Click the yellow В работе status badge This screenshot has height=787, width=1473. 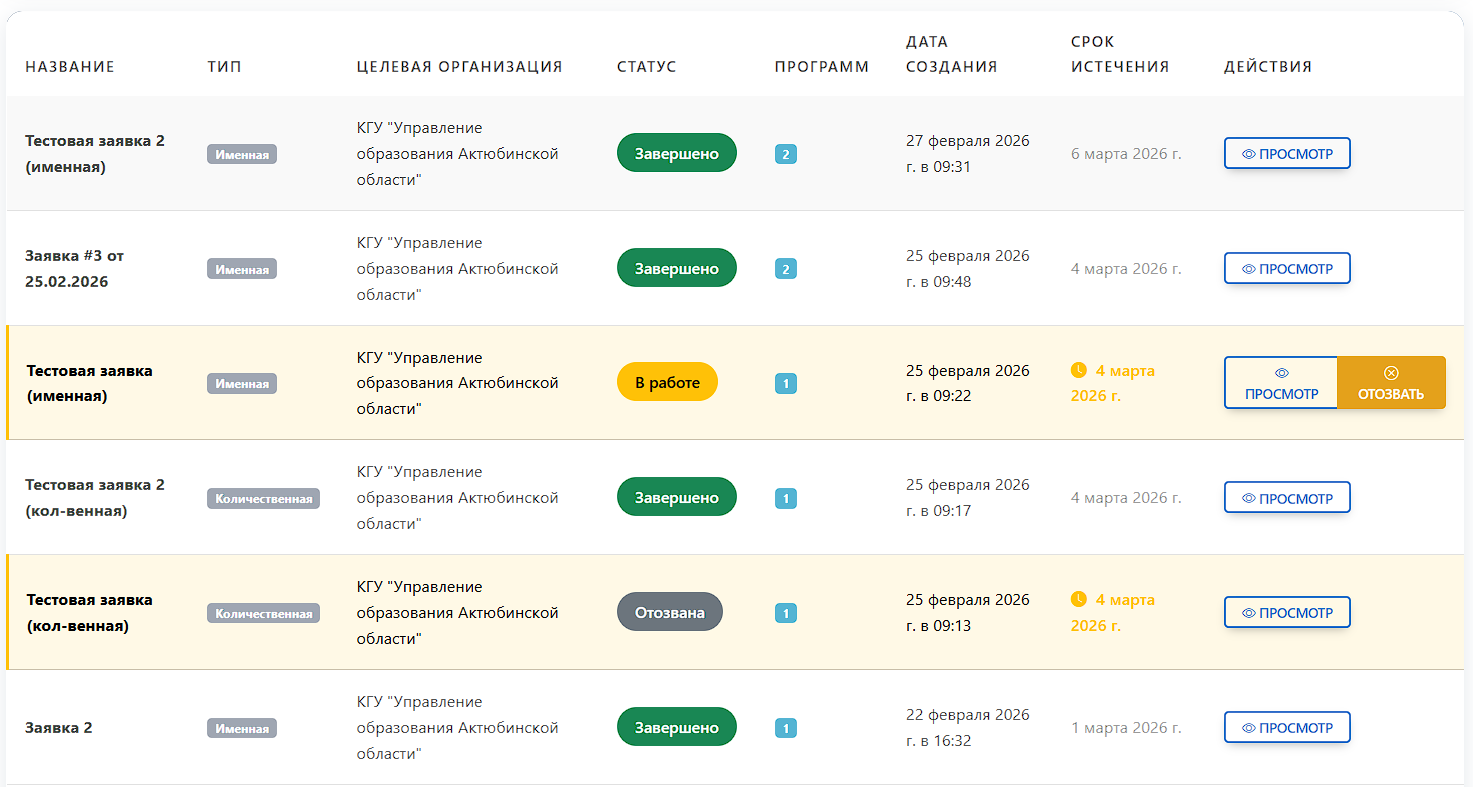[x=667, y=382]
